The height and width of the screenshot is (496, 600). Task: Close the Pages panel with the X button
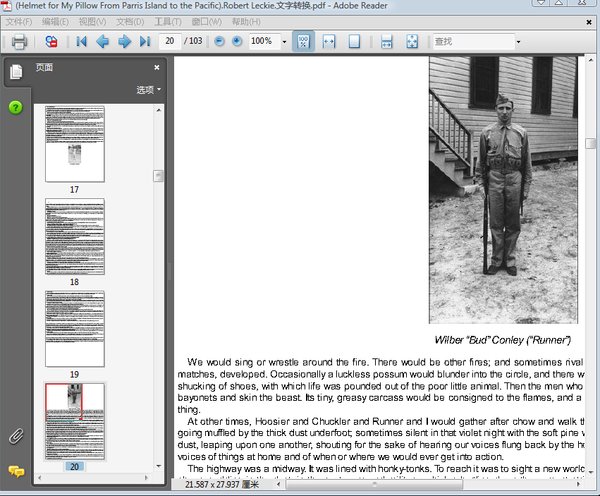(x=156, y=68)
